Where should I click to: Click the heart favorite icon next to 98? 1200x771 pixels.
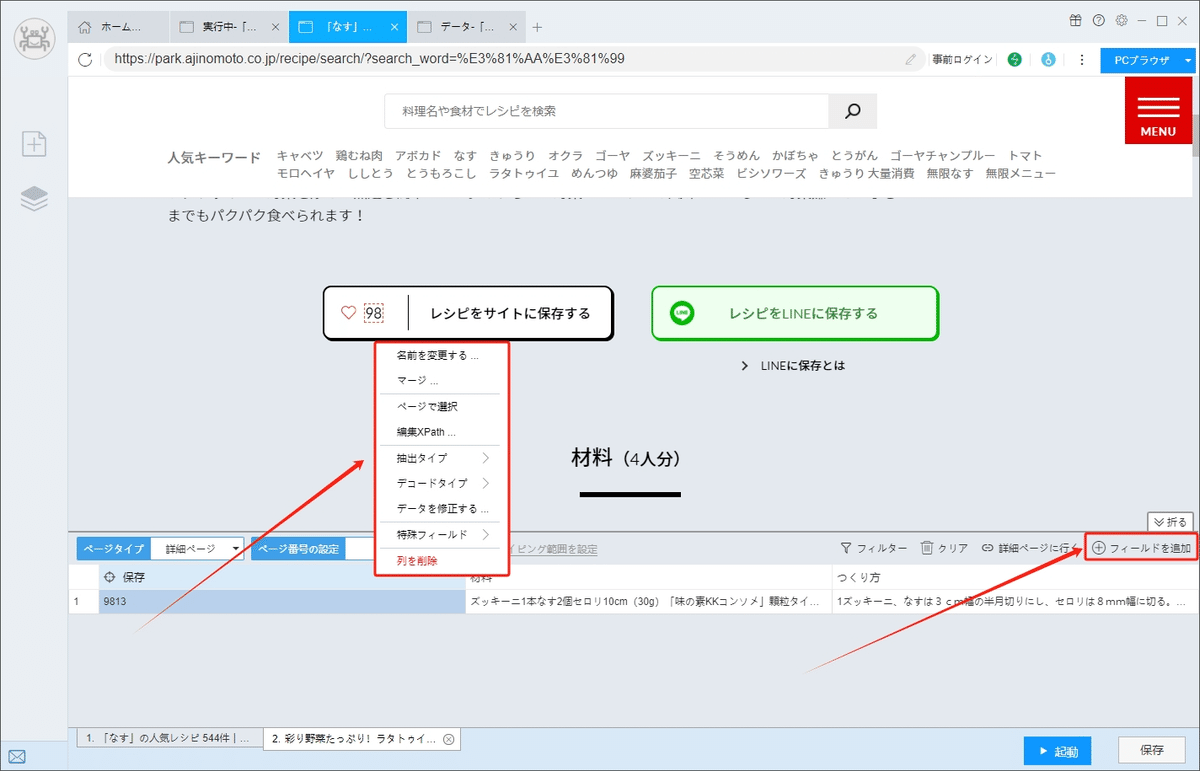(x=348, y=313)
